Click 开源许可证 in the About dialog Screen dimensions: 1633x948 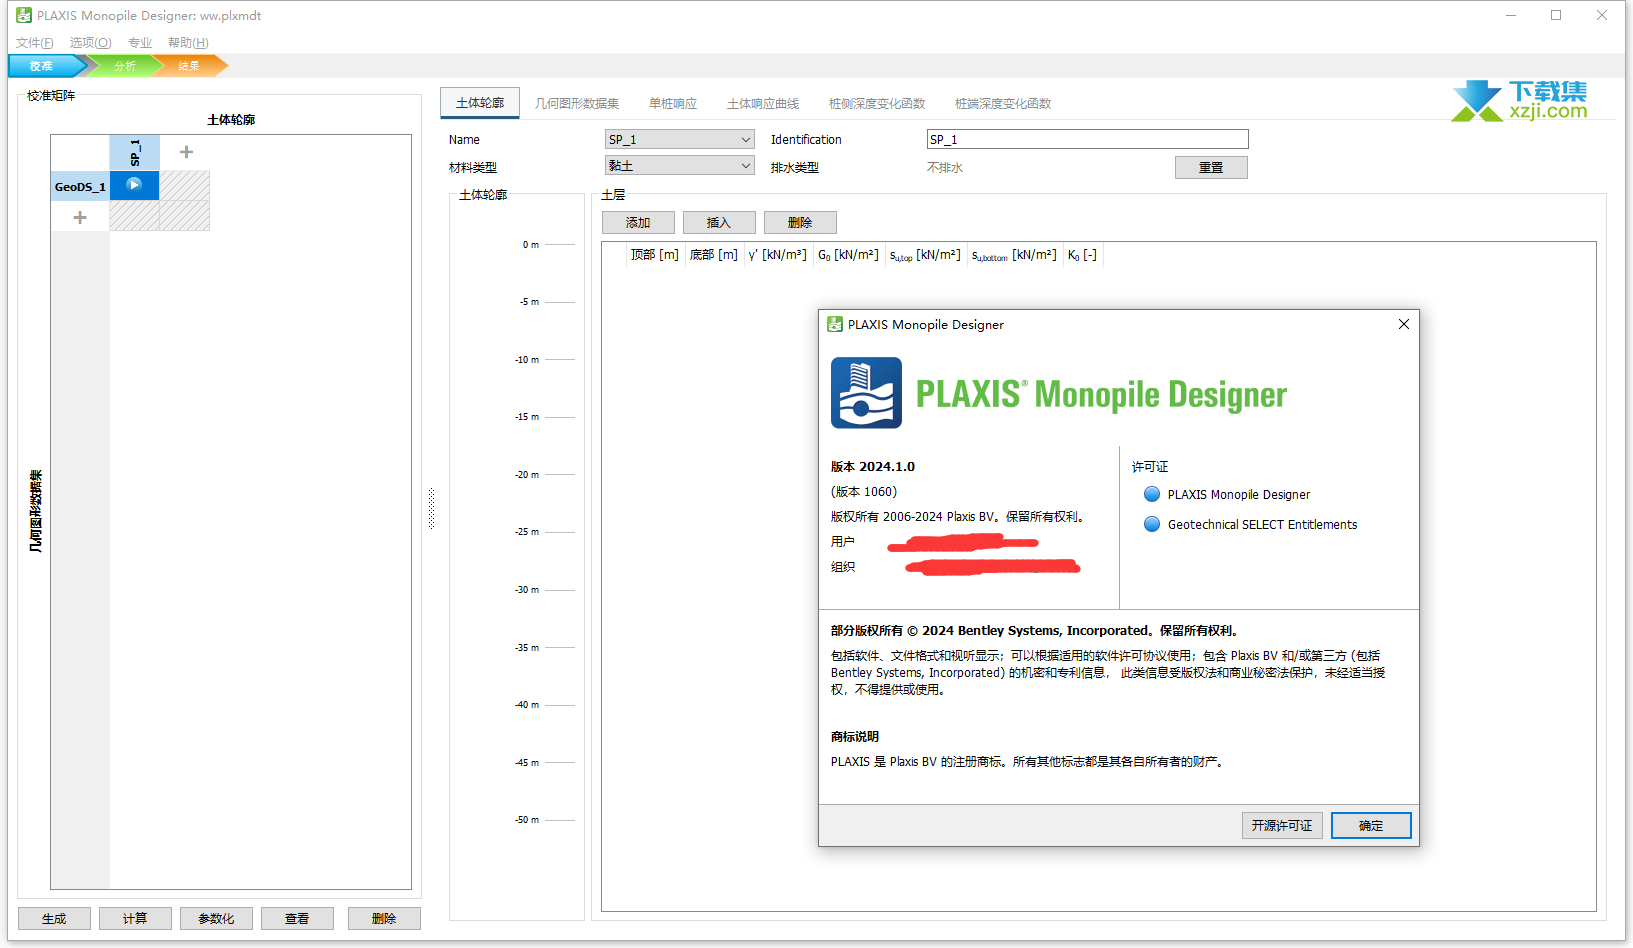(x=1282, y=825)
